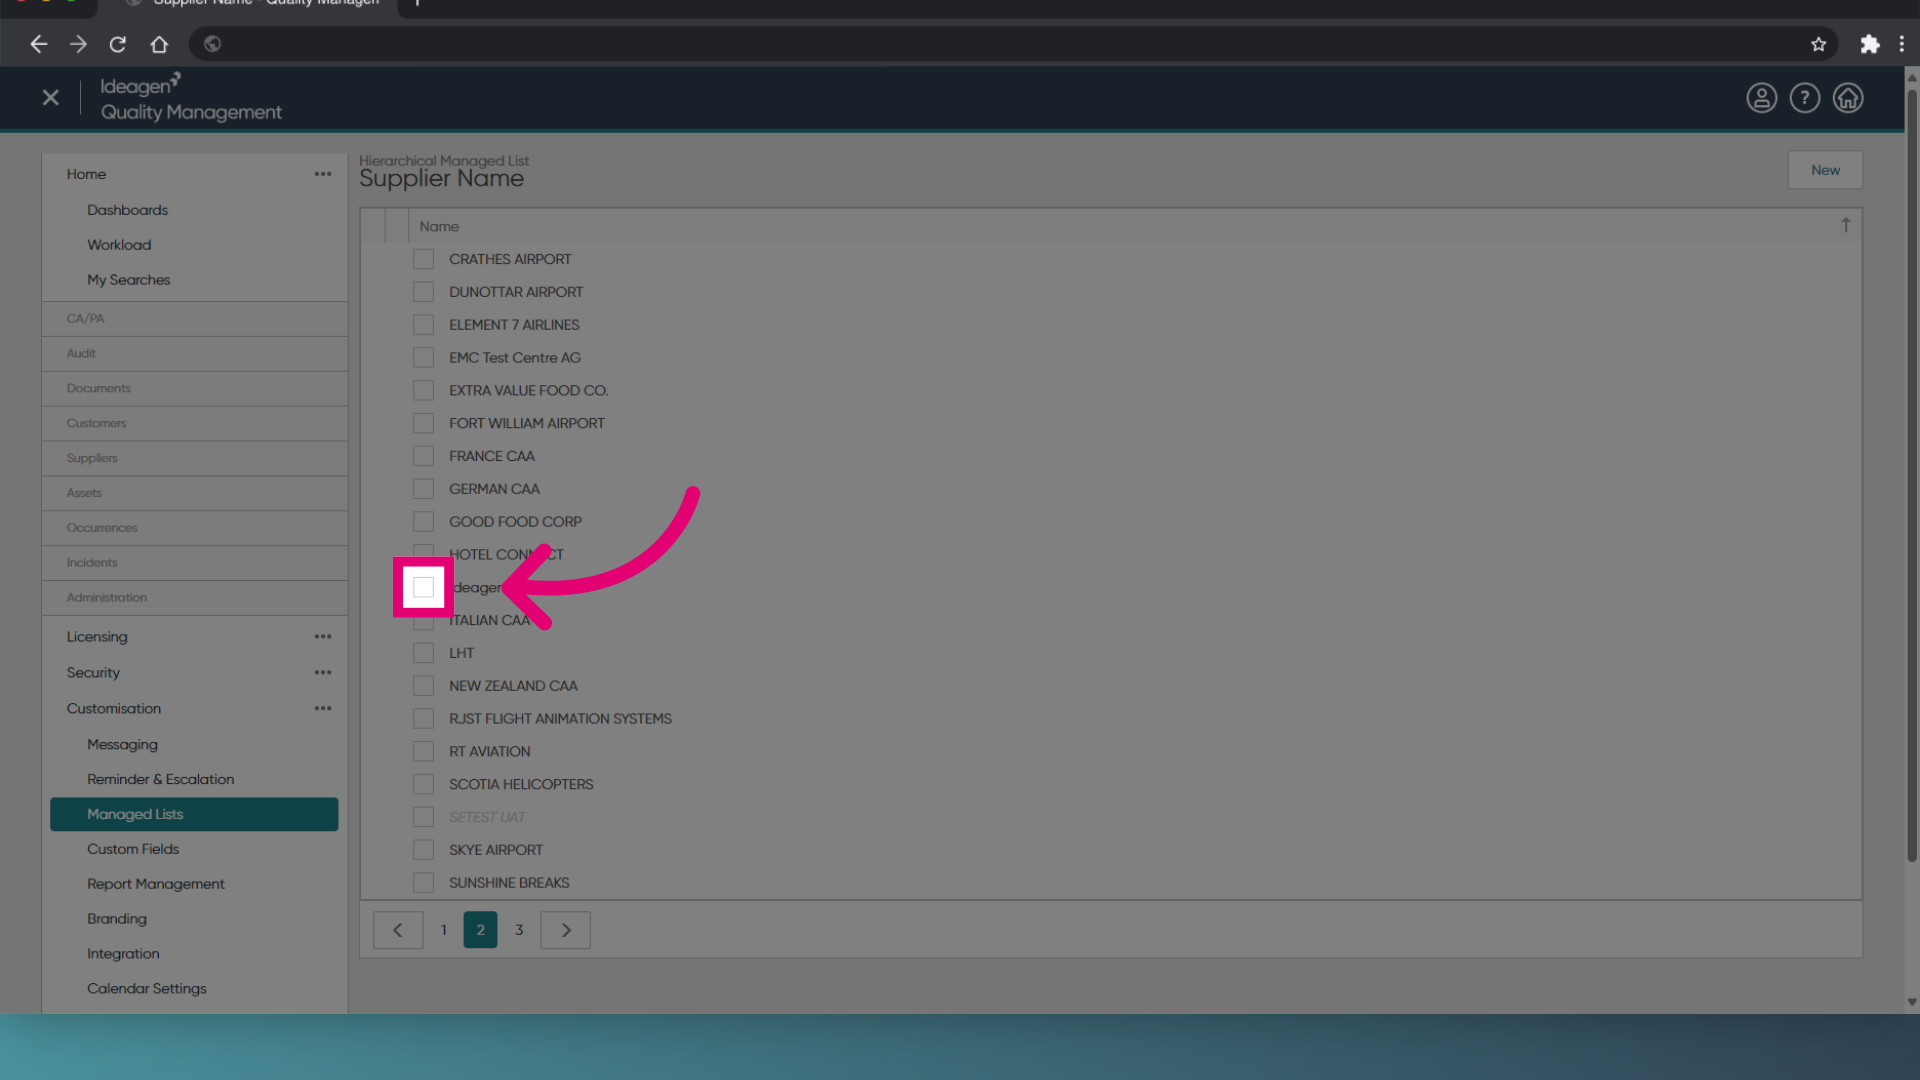Sort the Name column with the arrow icon
Screen dimensions: 1920x1080
[1845, 226]
